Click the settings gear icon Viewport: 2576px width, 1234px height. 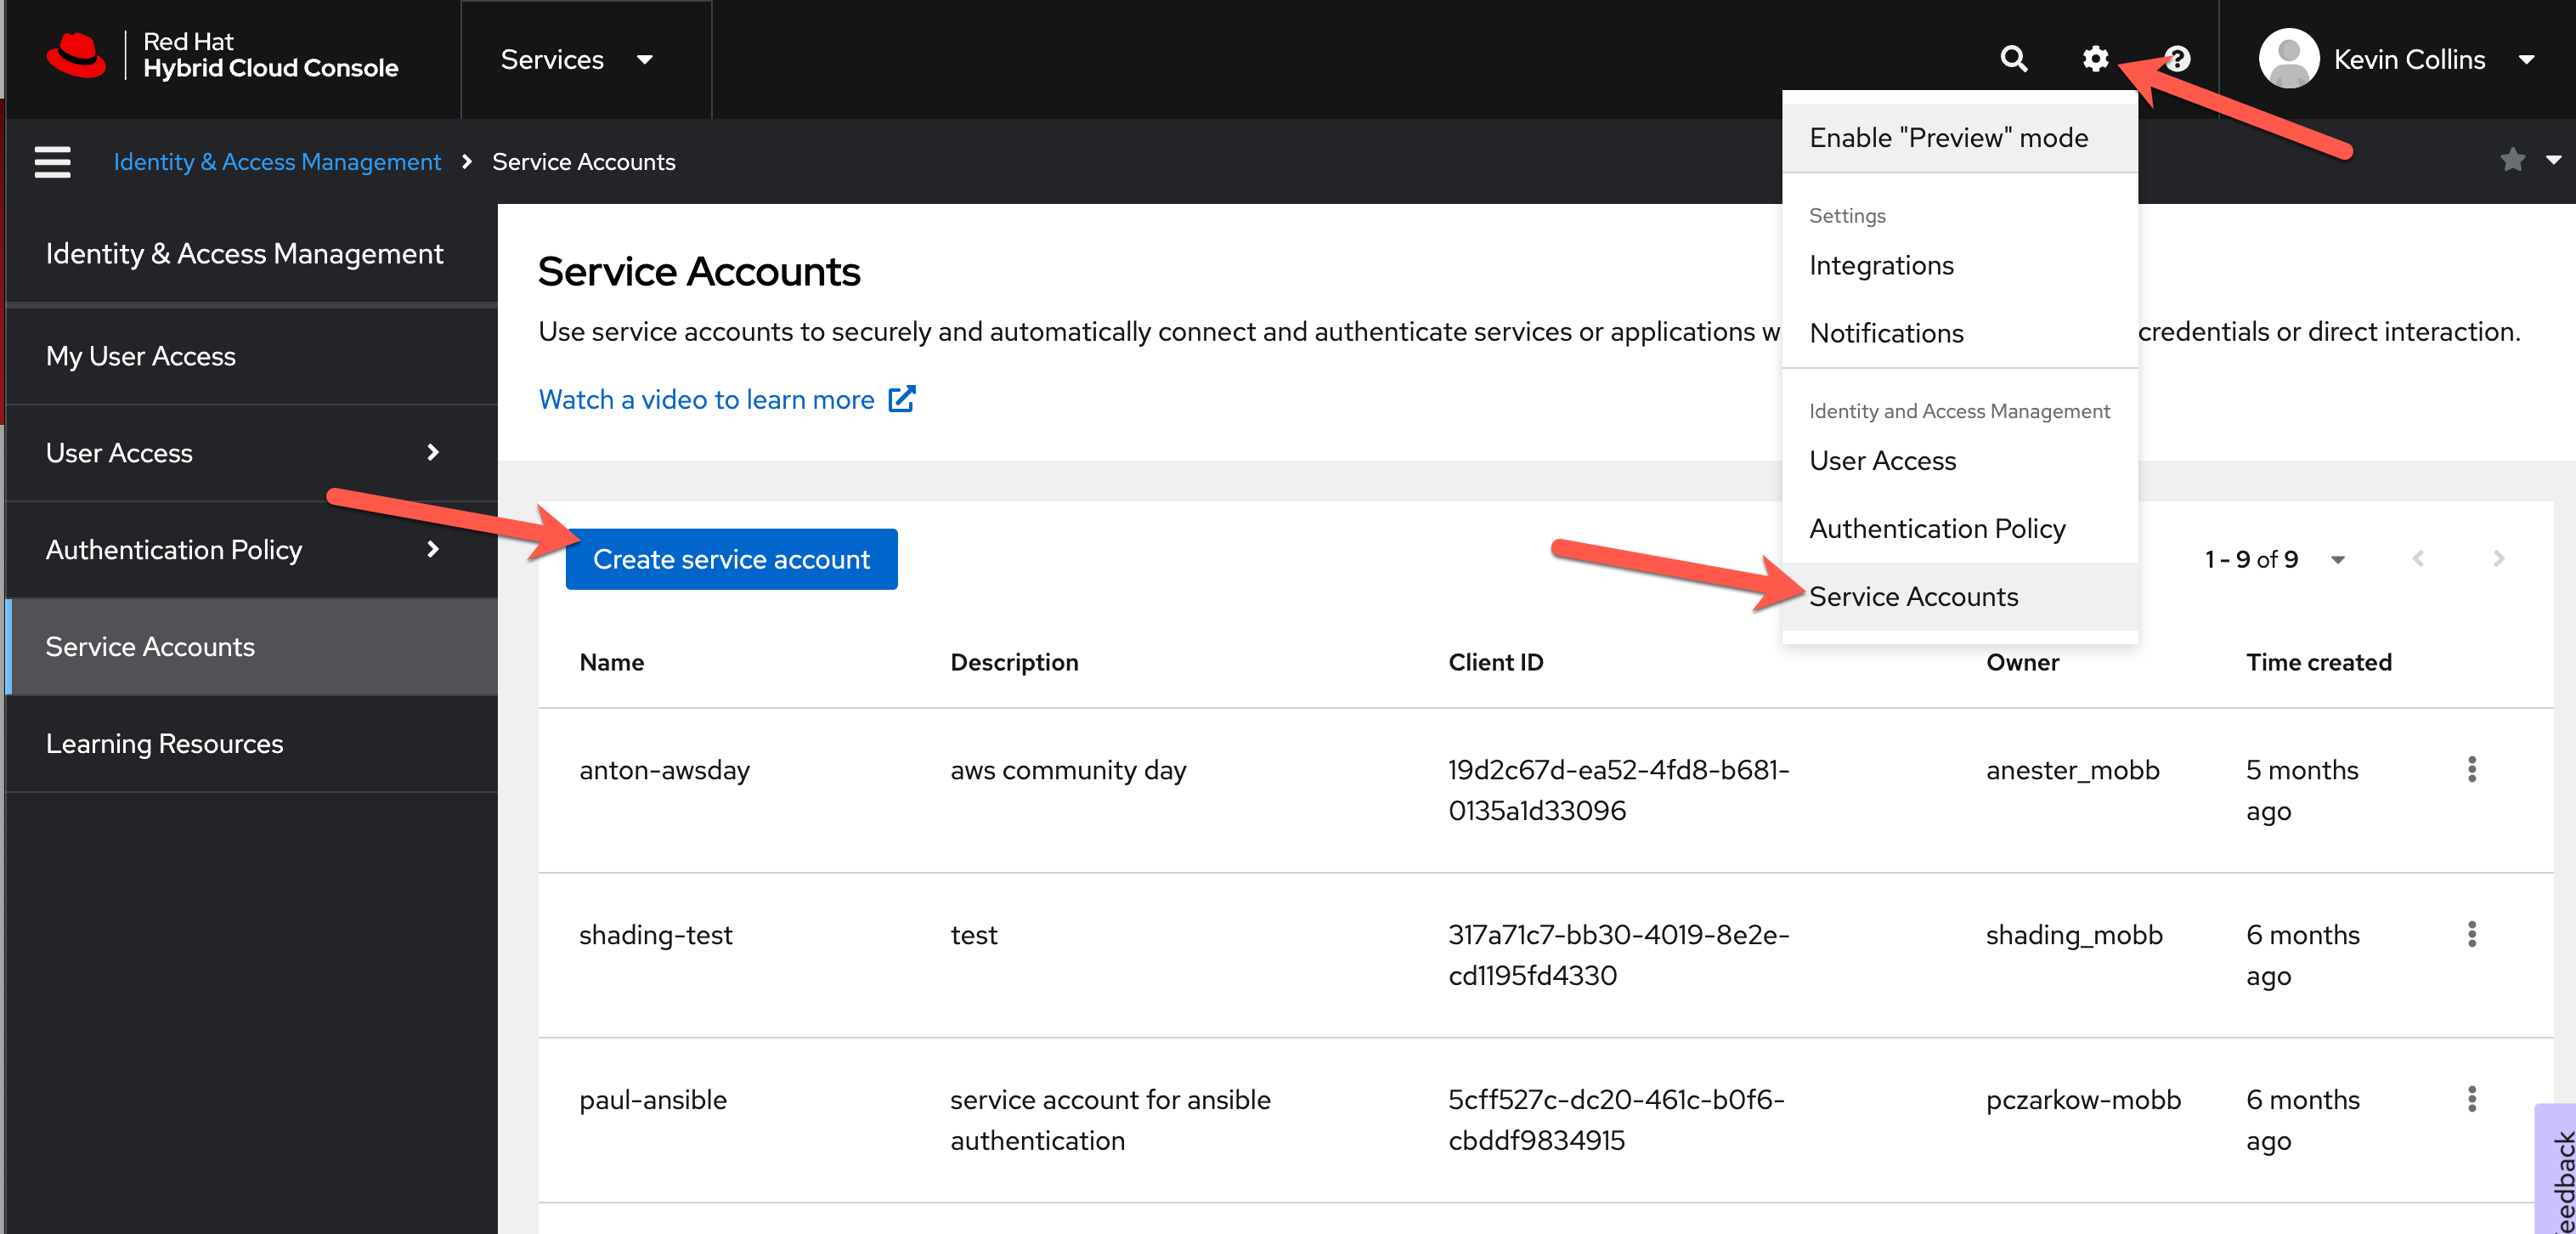(2094, 58)
